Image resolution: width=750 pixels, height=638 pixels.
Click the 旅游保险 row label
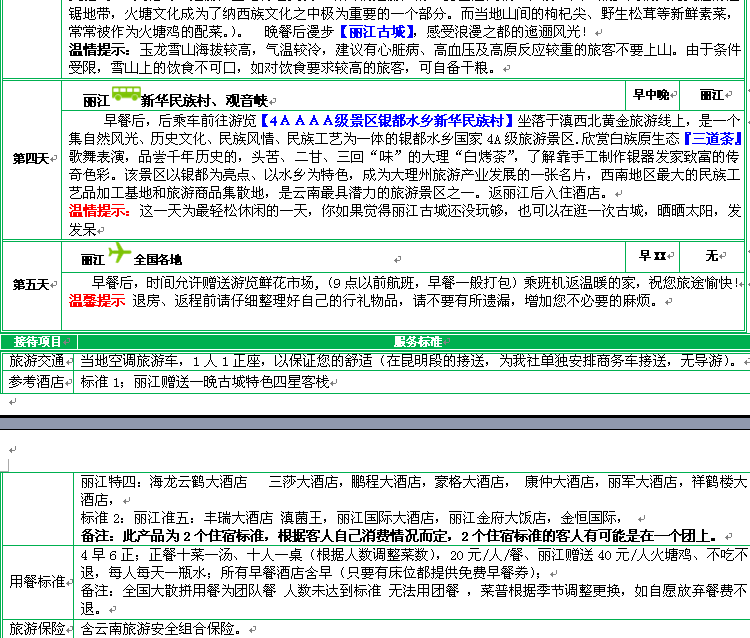click(x=37, y=630)
